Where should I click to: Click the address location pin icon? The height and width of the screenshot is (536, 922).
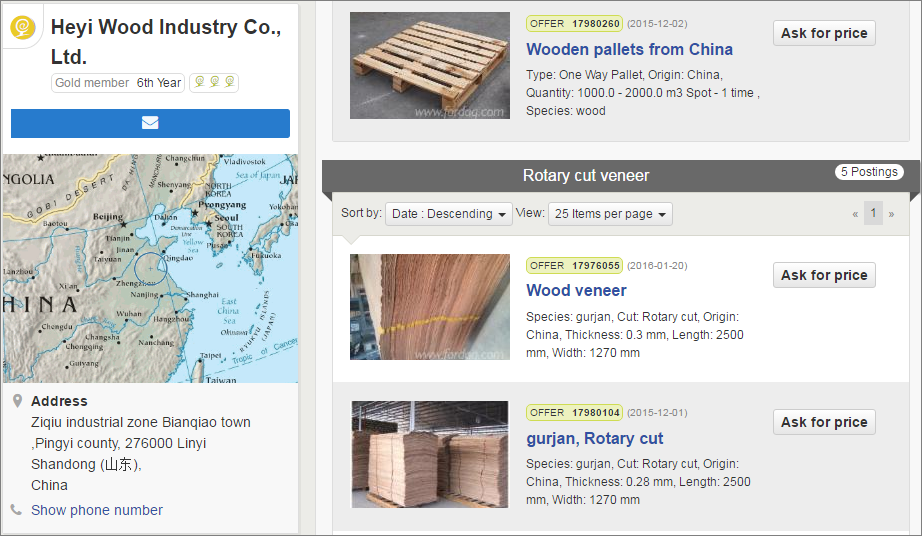[x=18, y=401]
